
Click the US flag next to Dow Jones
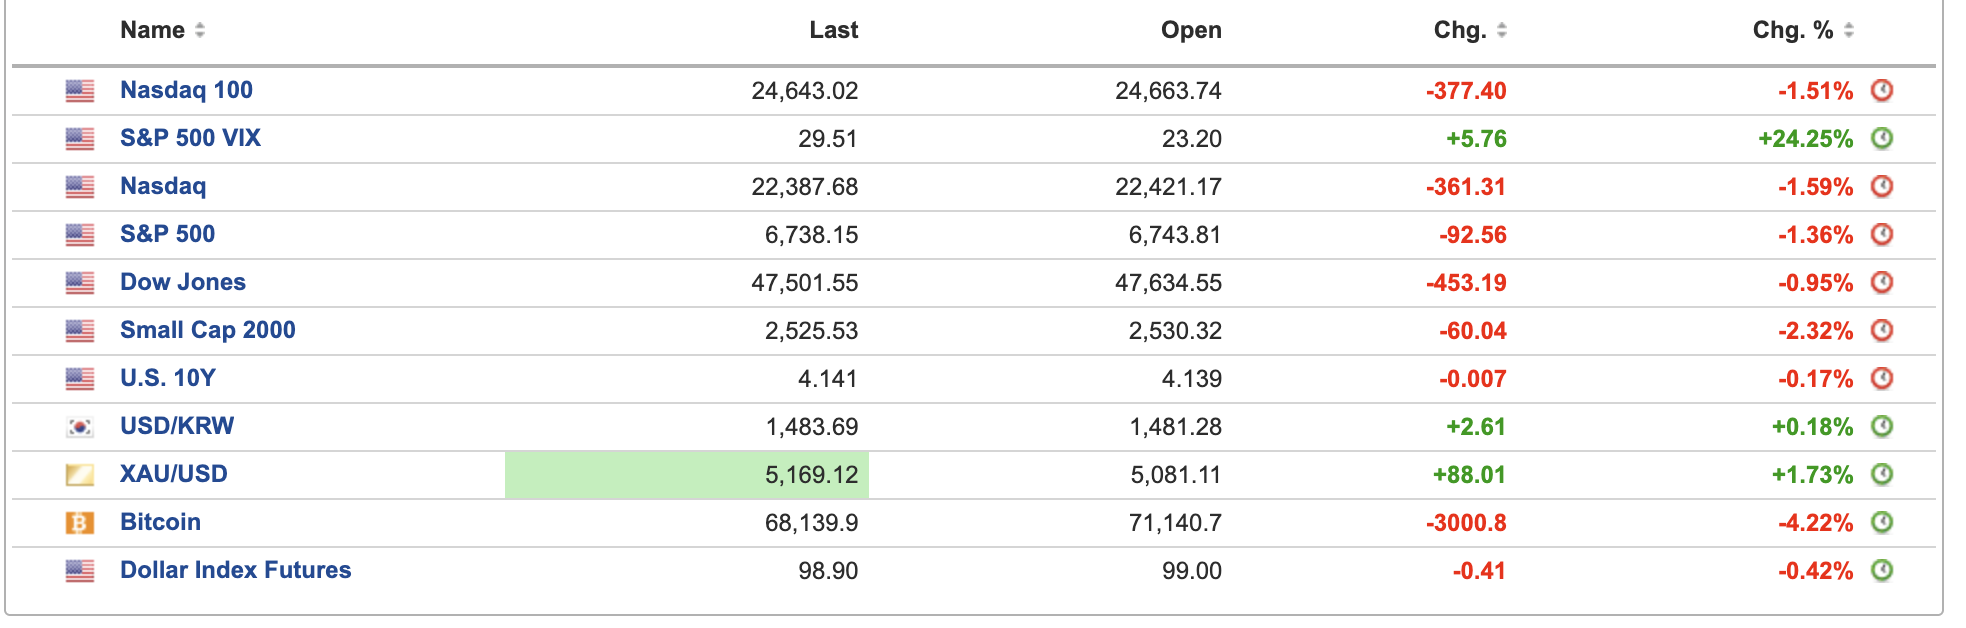tap(80, 283)
